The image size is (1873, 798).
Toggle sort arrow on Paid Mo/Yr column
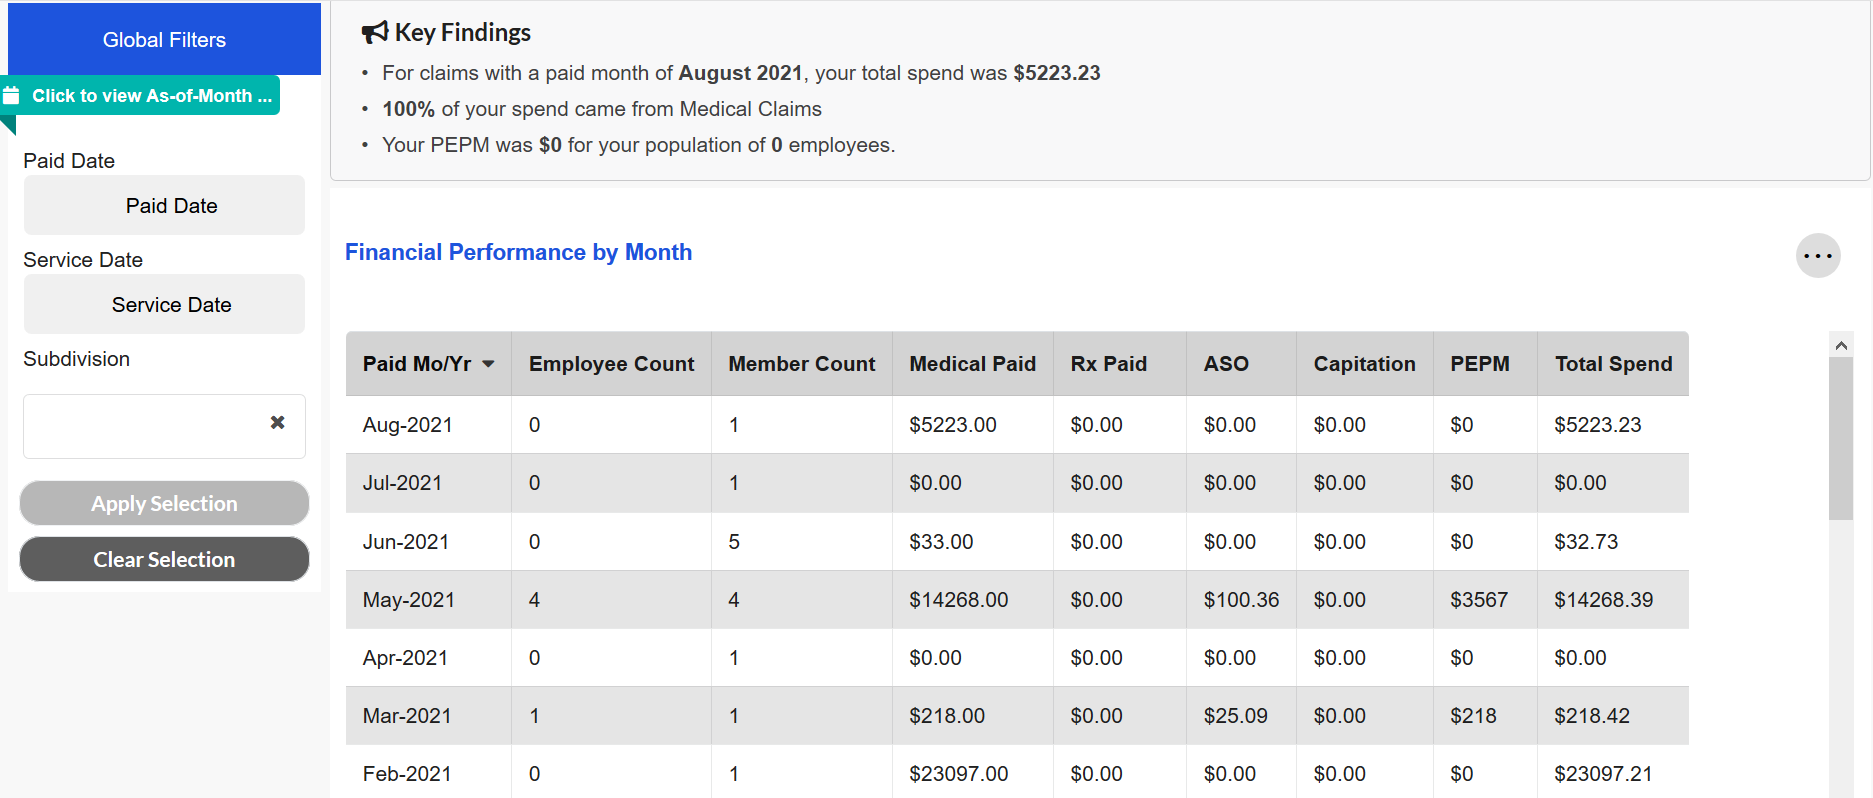click(488, 364)
